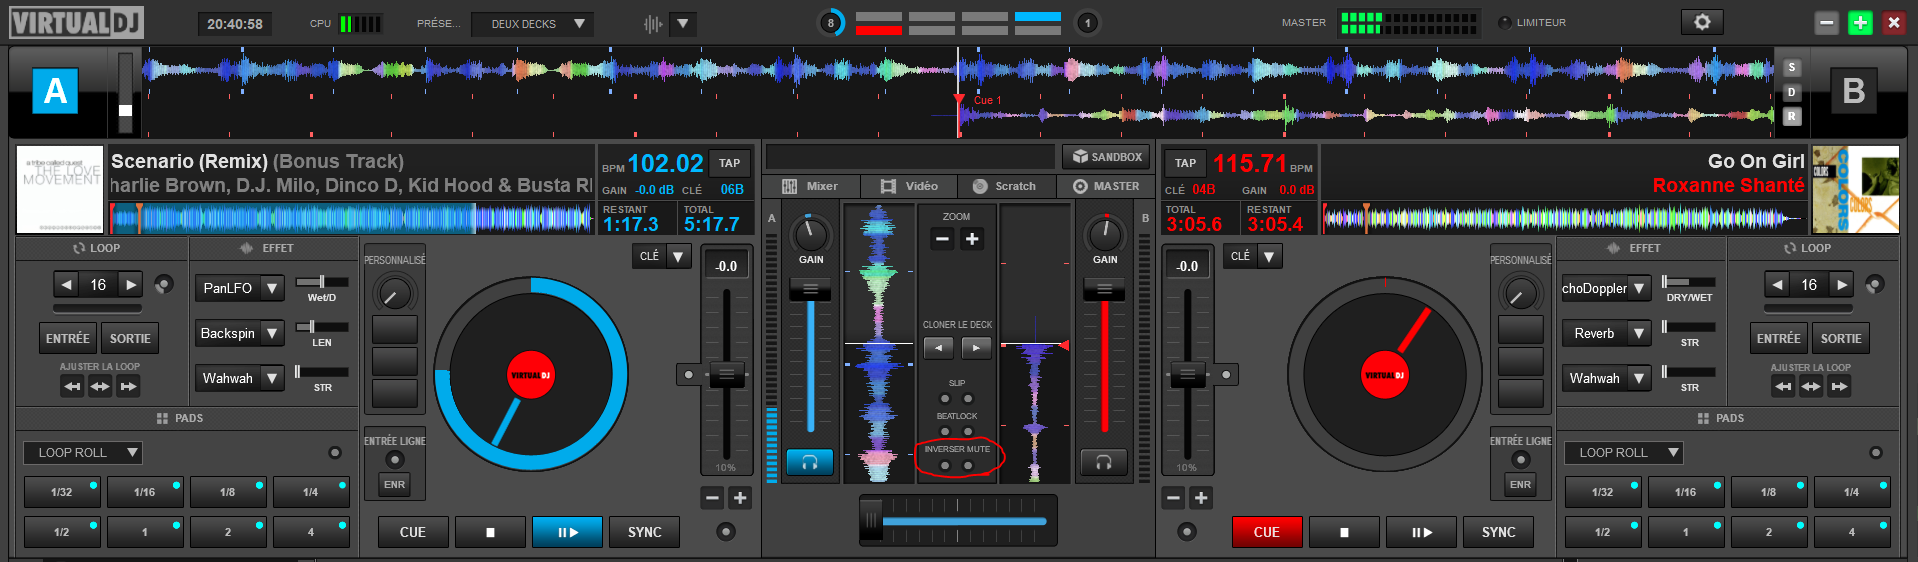Stop playback on deck B

[1344, 532]
